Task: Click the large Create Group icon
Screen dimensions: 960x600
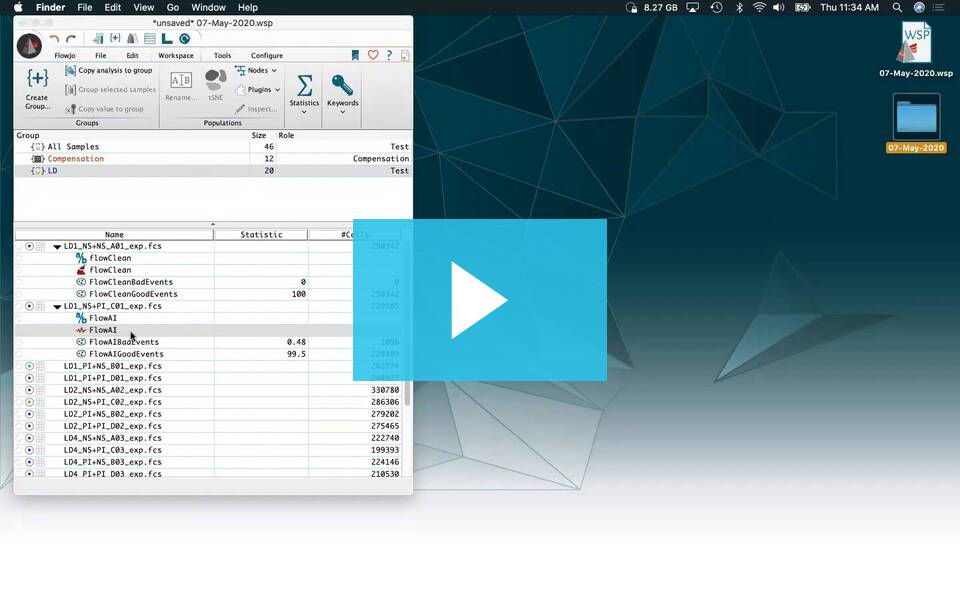Action: (37, 78)
